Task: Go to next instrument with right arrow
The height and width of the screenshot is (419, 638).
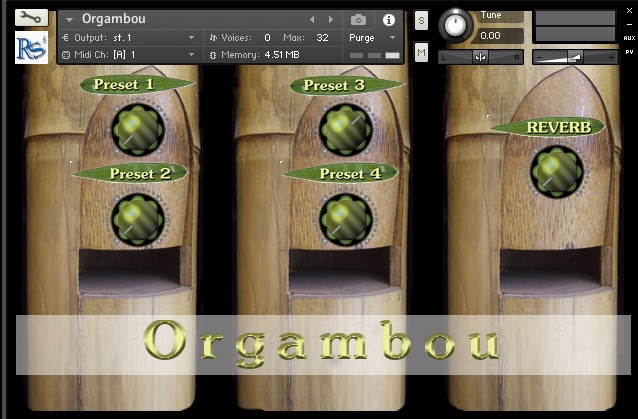Action: (x=331, y=20)
